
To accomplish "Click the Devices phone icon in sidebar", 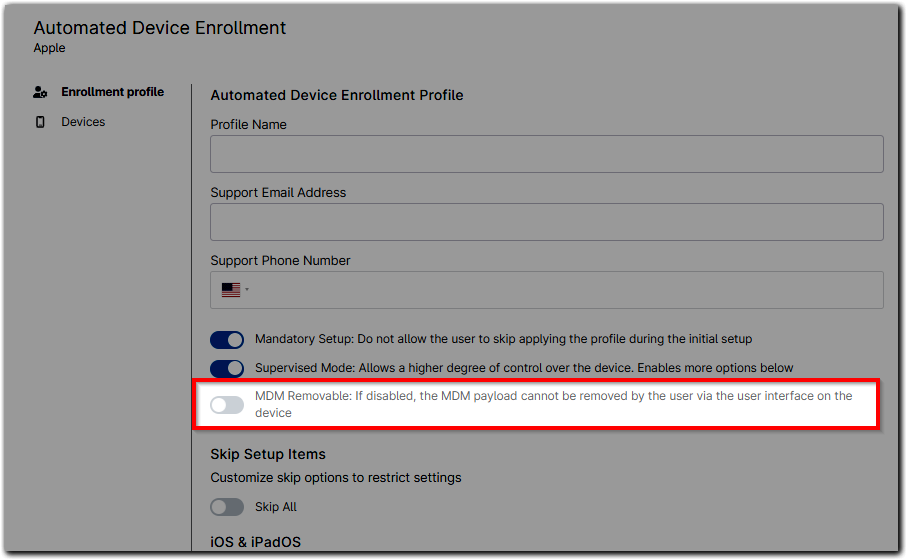I will (x=40, y=122).
